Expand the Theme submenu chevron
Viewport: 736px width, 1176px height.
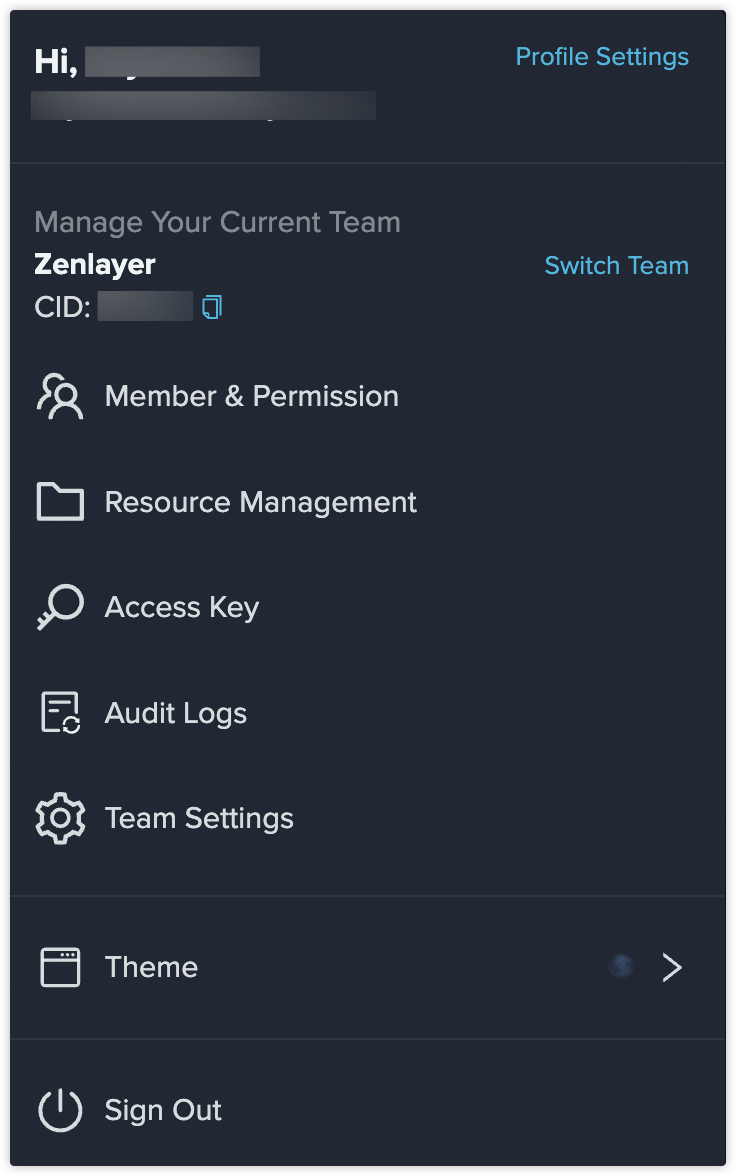(x=672, y=968)
